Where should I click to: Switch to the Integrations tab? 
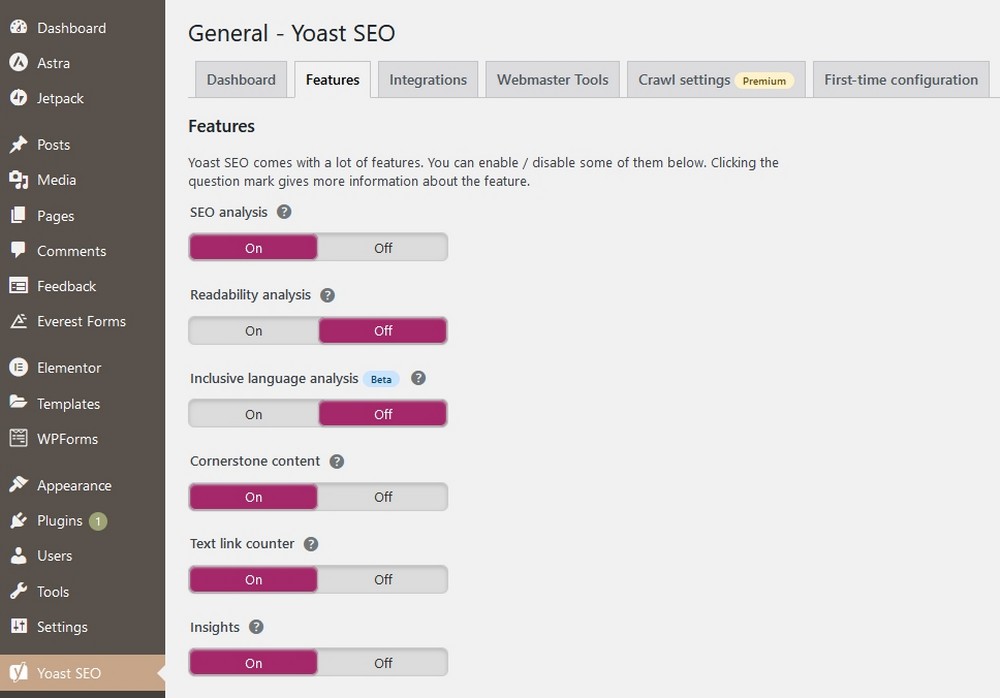[x=428, y=80]
